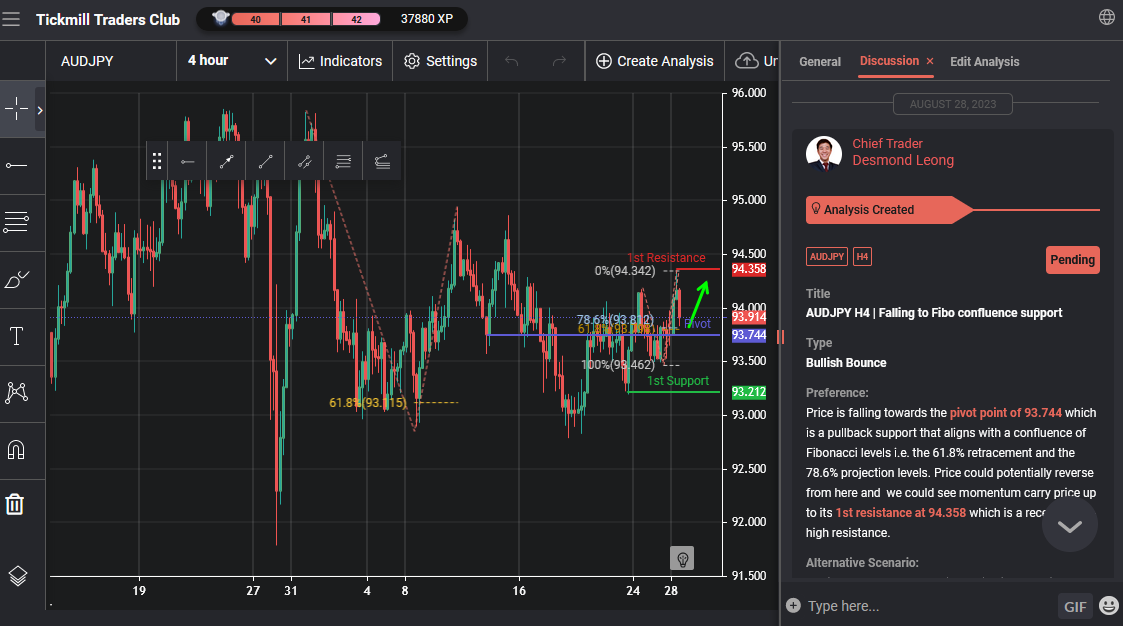
Task: Open the layers object tree icon
Action: [17, 575]
